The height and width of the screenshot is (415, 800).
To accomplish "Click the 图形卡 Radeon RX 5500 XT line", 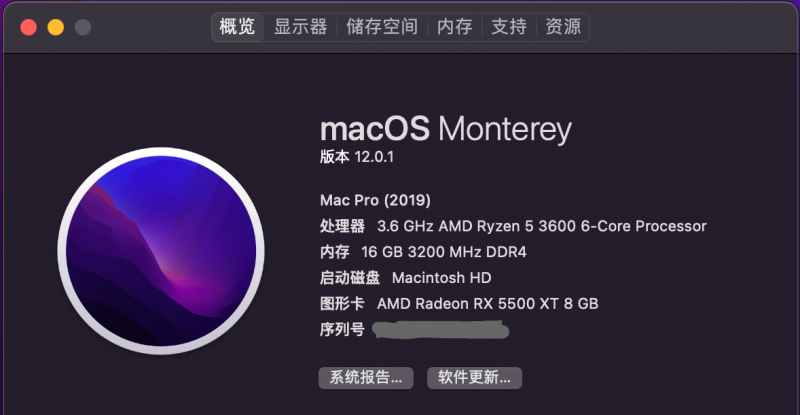I will pos(459,304).
